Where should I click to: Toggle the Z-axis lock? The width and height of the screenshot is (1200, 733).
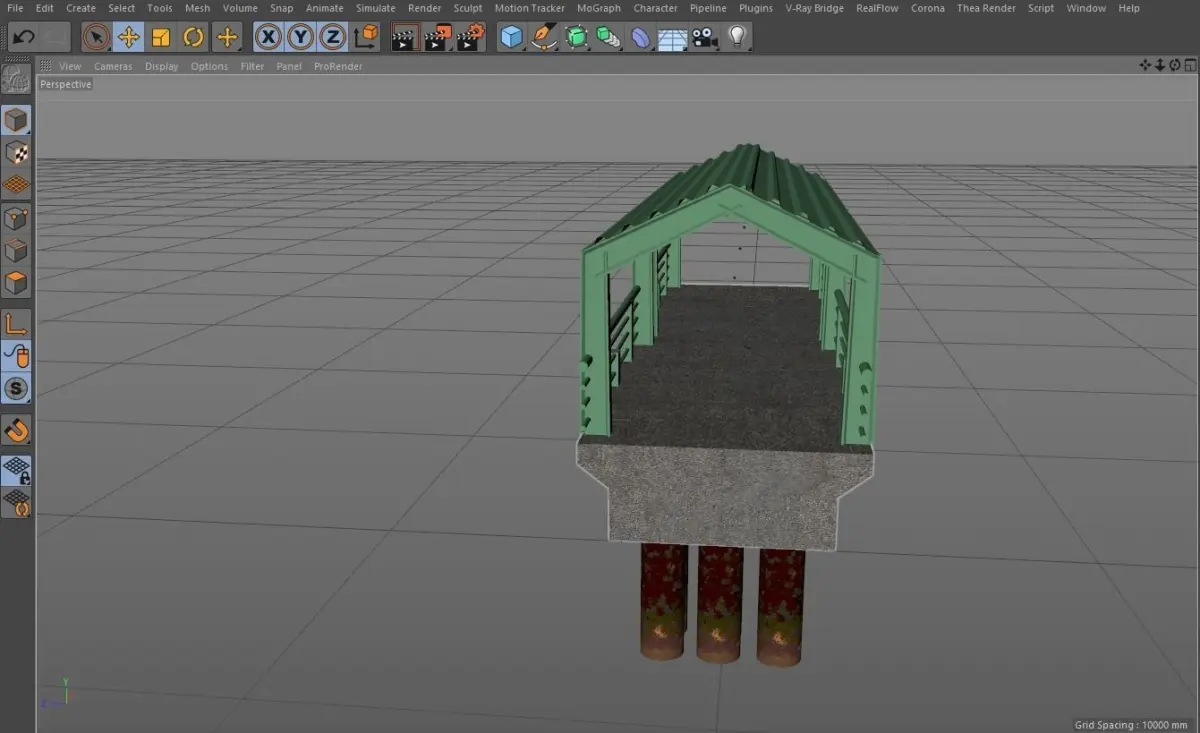332,38
